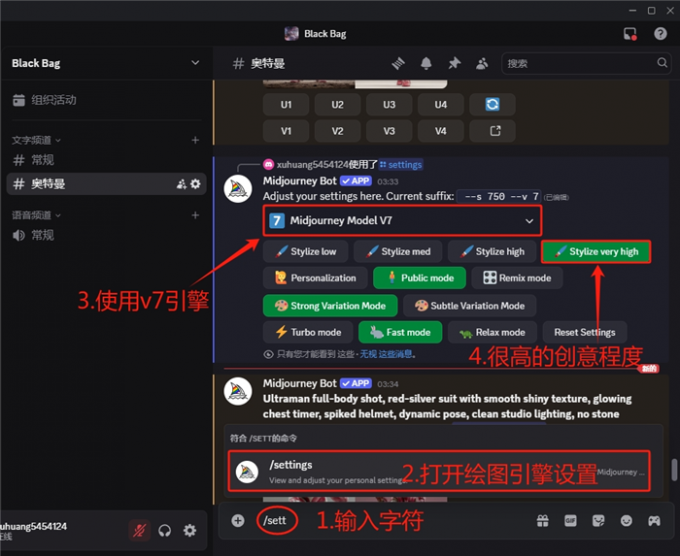Click the U4 upscale button

[x=441, y=105]
